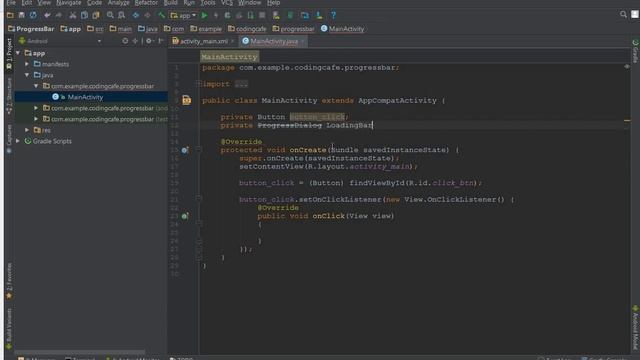The height and width of the screenshot is (360, 640).
Task: Toggle the 2: Favorites tool window
Action: (9, 280)
